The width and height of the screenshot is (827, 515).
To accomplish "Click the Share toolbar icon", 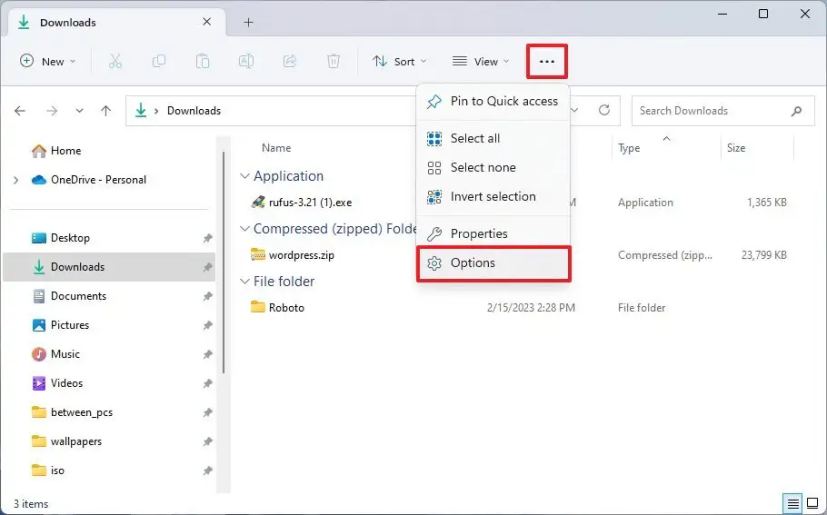I will click(x=290, y=62).
